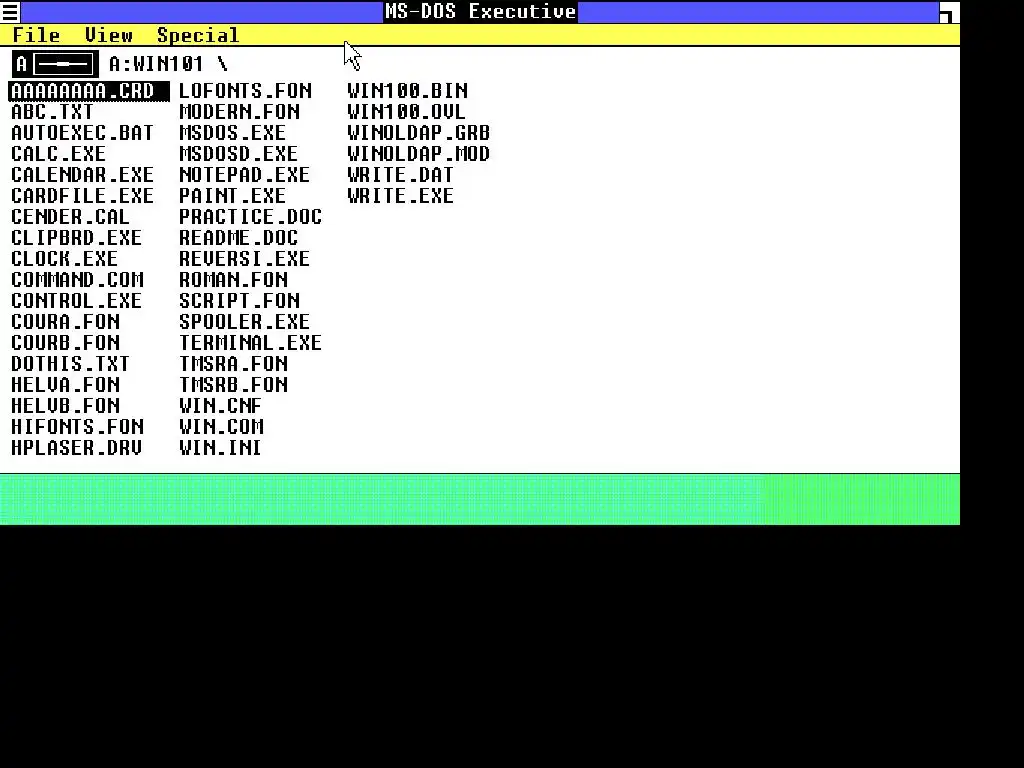Image resolution: width=1024 pixels, height=768 pixels.
Task: Select ROMAN.FON
Action: 234,280
